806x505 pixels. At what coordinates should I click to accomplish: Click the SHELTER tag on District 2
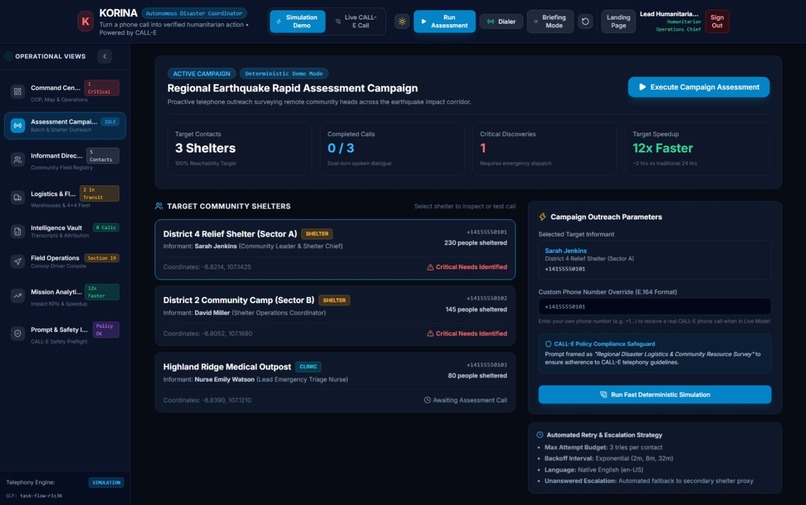334,300
